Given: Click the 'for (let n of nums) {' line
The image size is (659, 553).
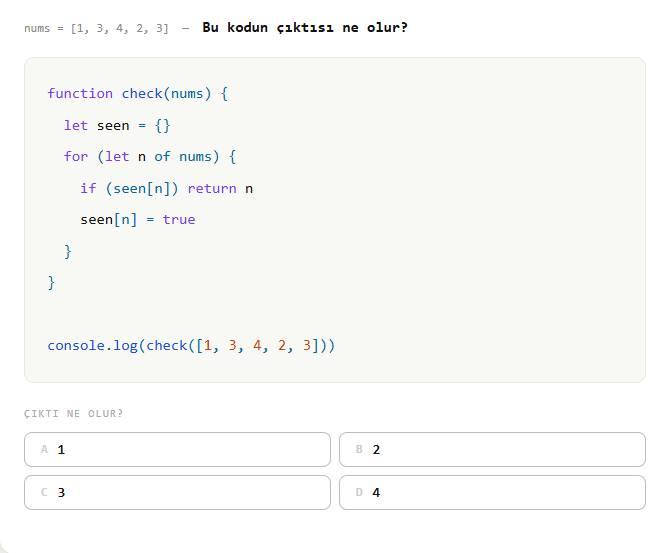Looking at the screenshot, I should [150, 157].
